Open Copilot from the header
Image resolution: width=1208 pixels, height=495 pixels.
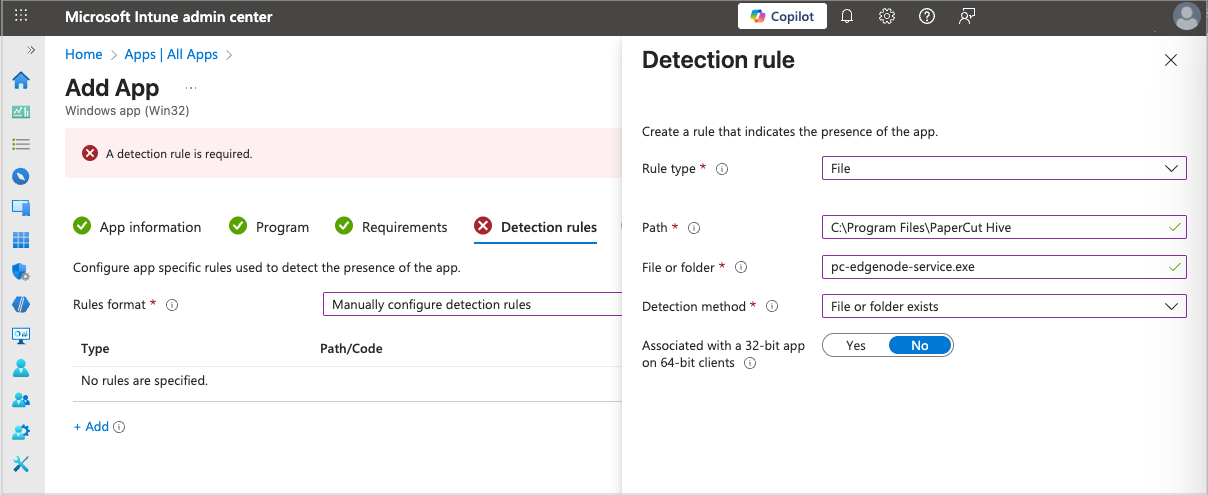tap(783, 16)
